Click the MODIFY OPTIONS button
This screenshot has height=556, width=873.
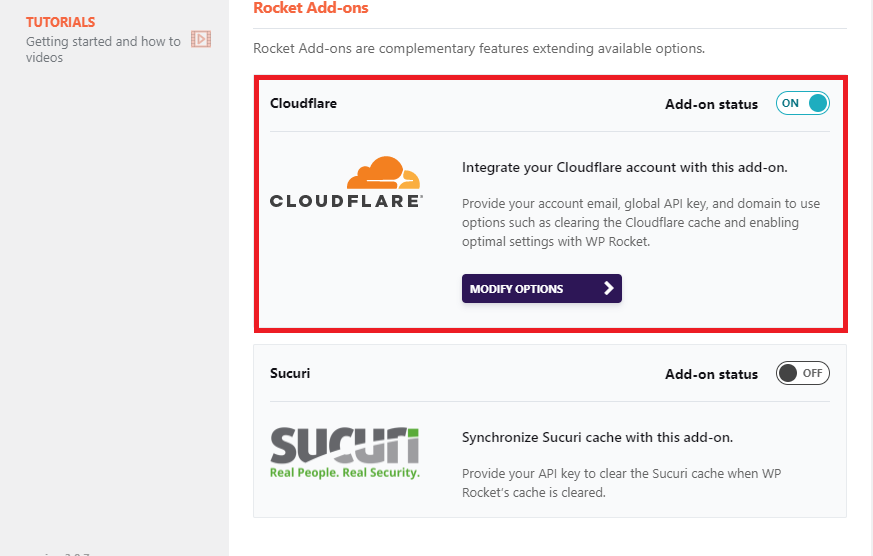click(541, 288)
